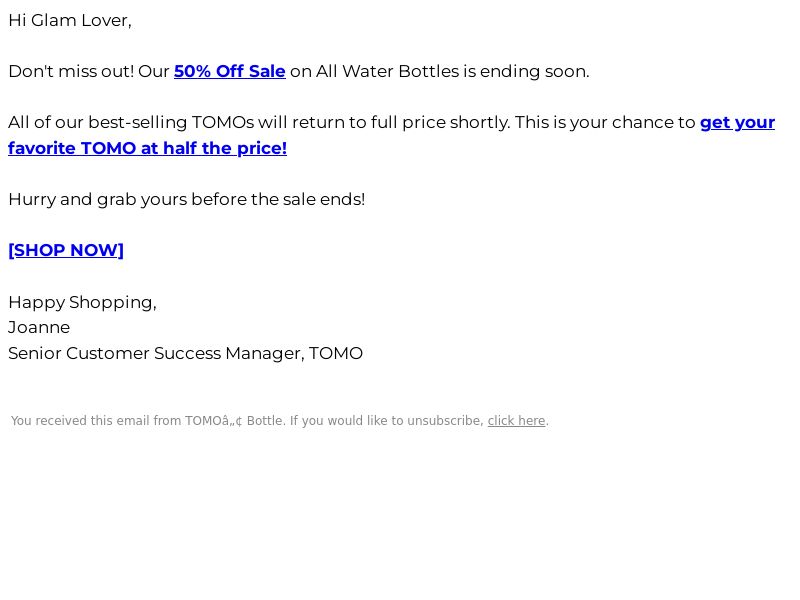Click the word 'Bottle.' in the footer
The height and width of the screenshot is (600, 800).
(x=266, y=421)
